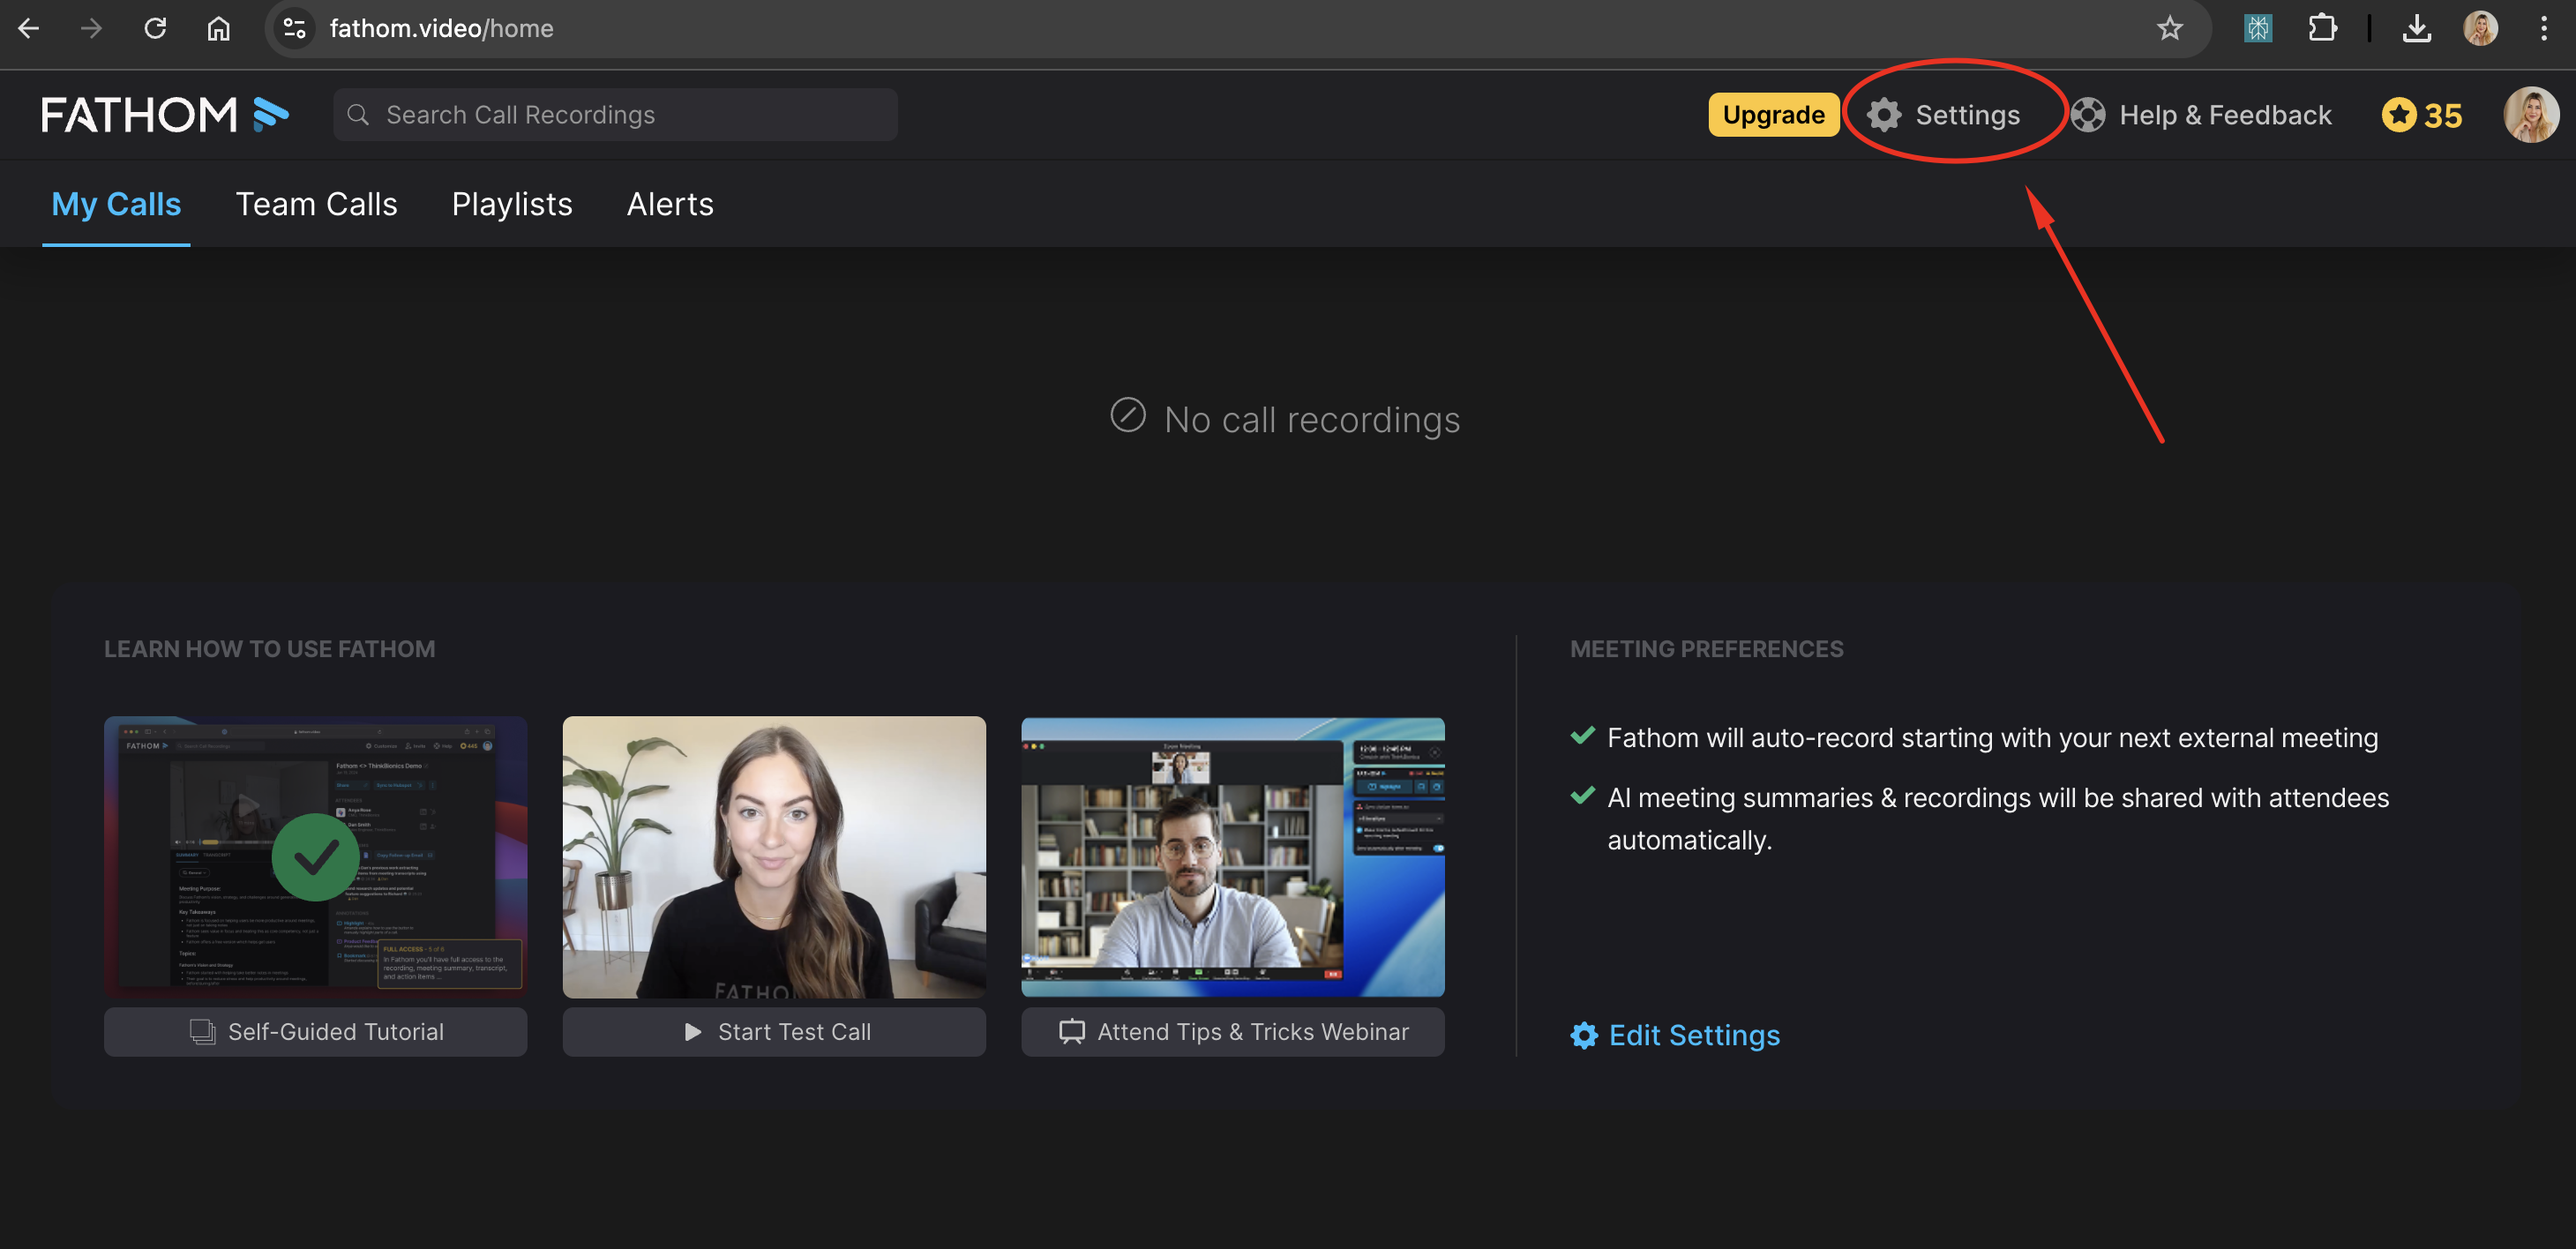Open browser extensions puzzle icon
The height and width of the screenshot is (1249, 2576).
click(2322, 28)
